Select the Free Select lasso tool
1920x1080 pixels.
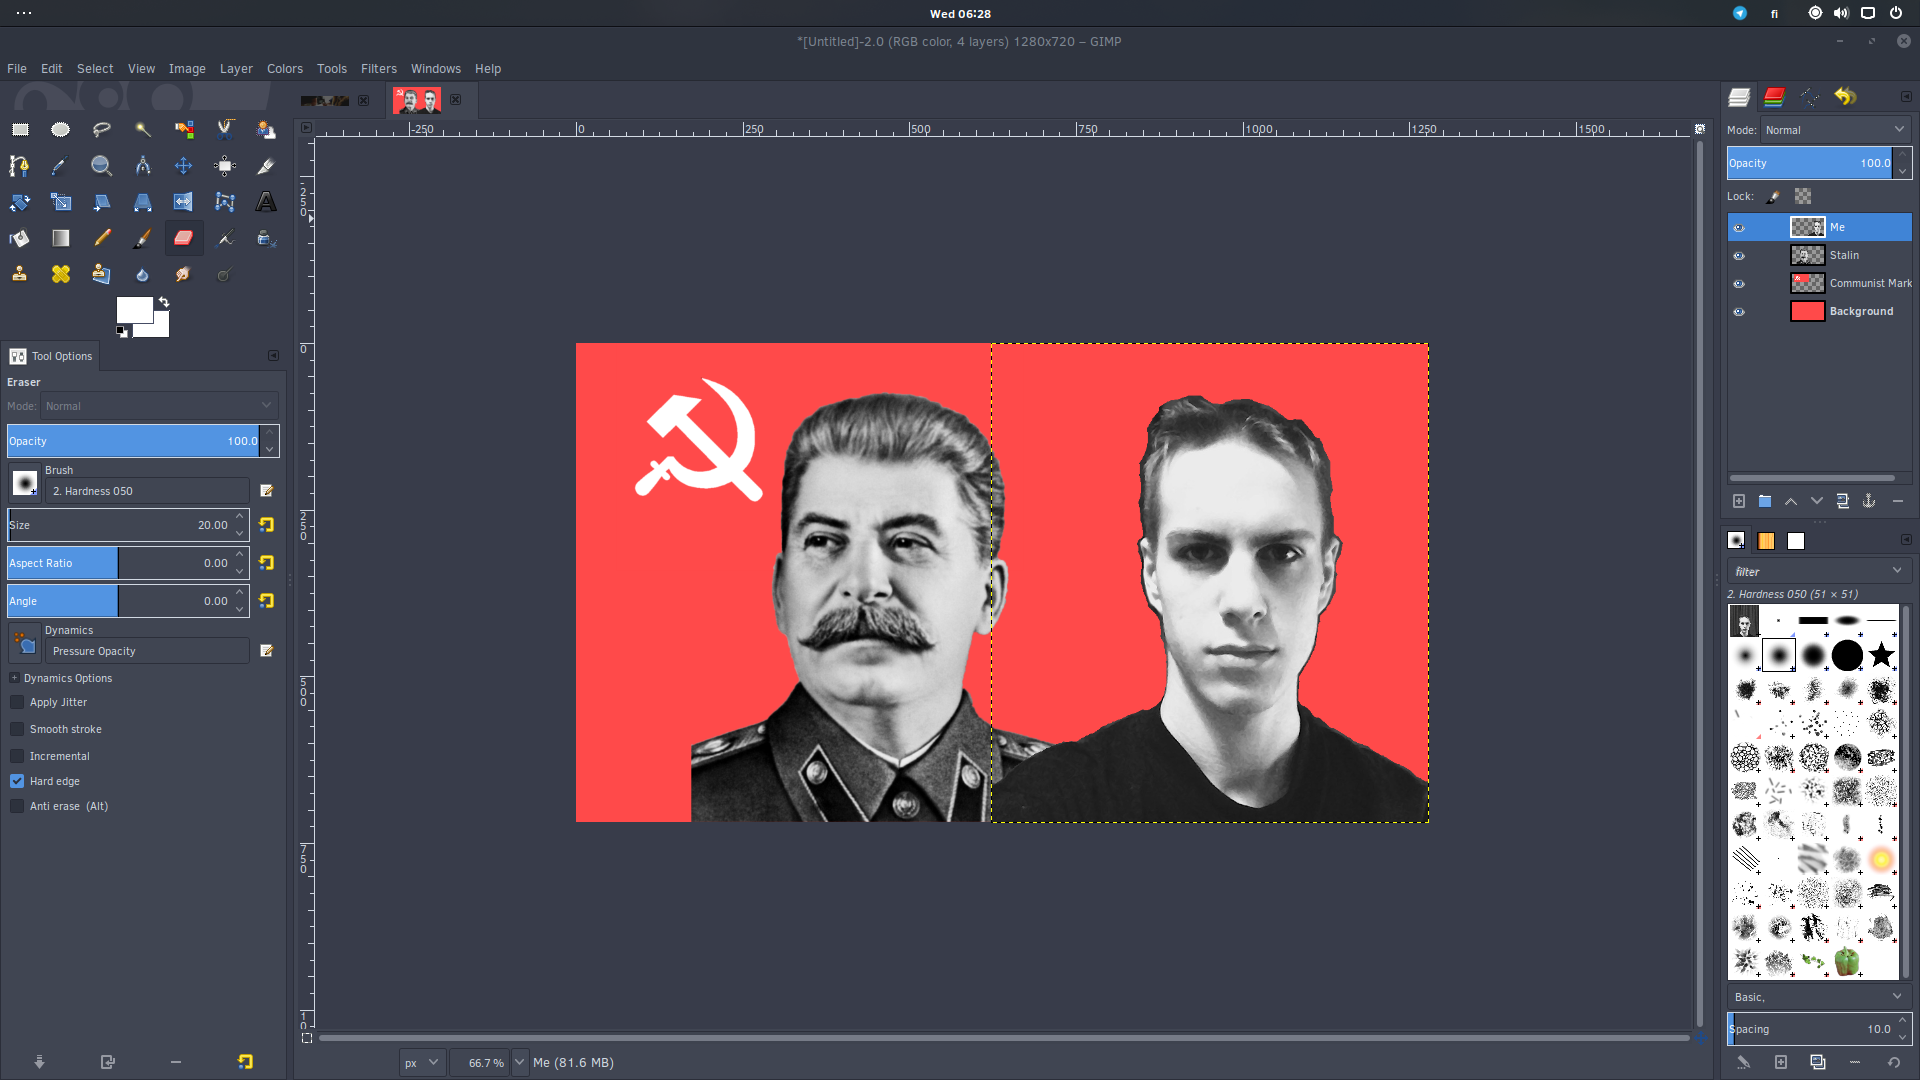pos(102,129)
